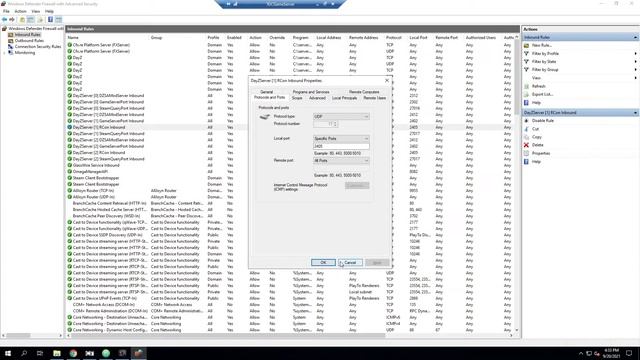Click the Filter by Group funnel icon

[x=527, y=70]
